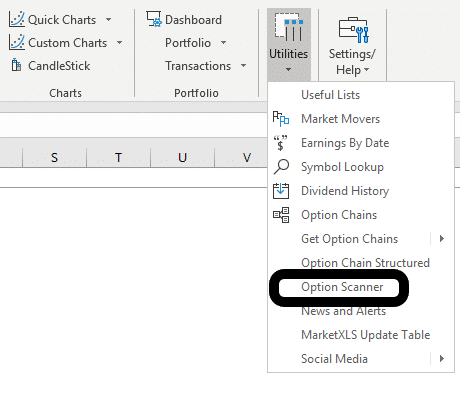Click the Dividend History calendar icon
460x414 pixels.
pos(281,191)
